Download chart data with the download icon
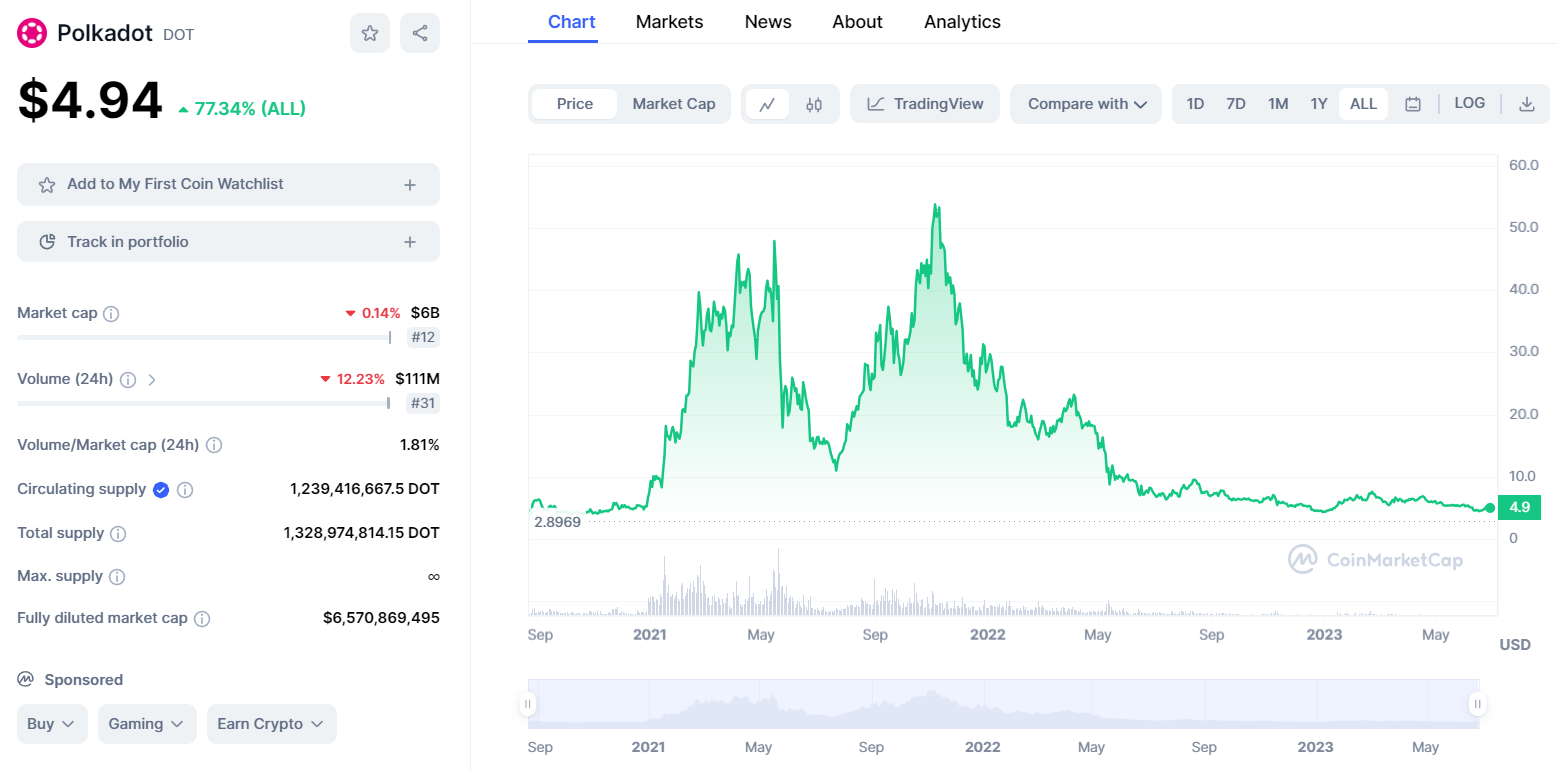The image size is (1557, 771). click(1527, 104)
